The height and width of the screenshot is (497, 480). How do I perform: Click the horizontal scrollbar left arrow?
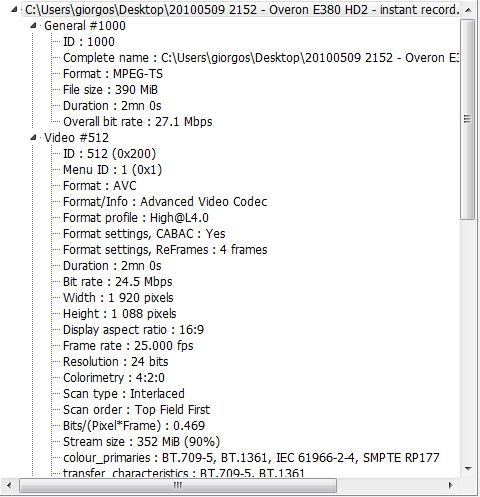pos(9,485)
